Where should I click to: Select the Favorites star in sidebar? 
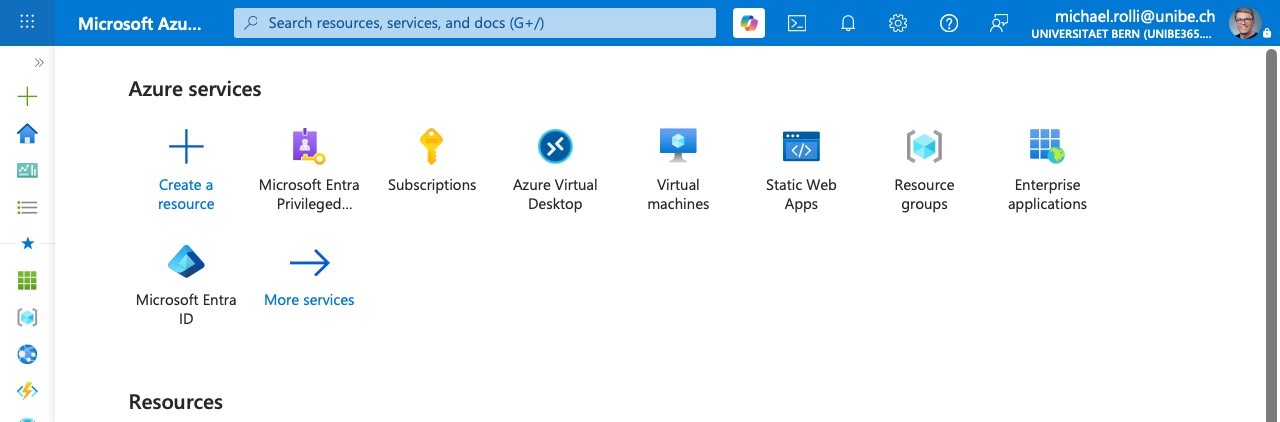27,243
